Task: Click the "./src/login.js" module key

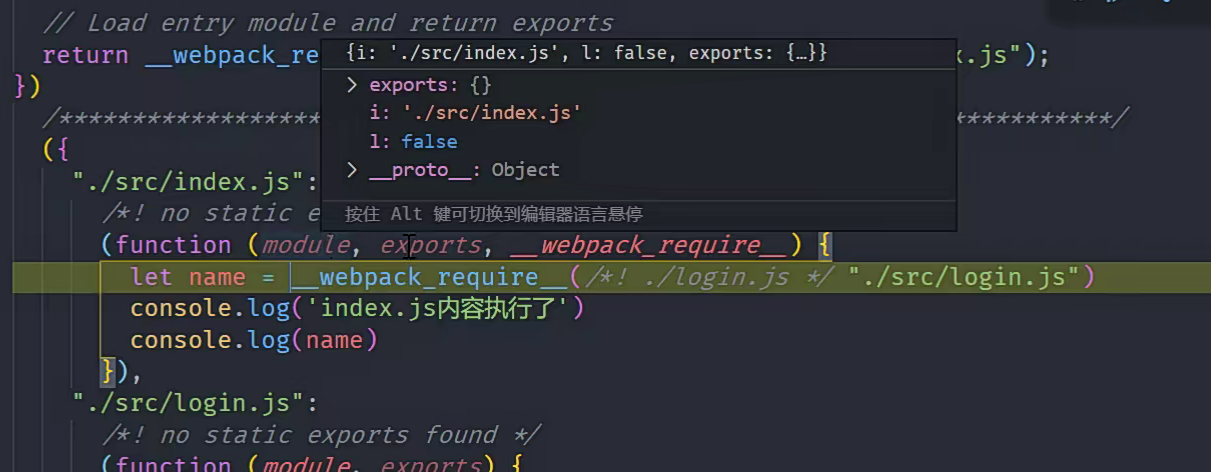Action: point(188,403)
